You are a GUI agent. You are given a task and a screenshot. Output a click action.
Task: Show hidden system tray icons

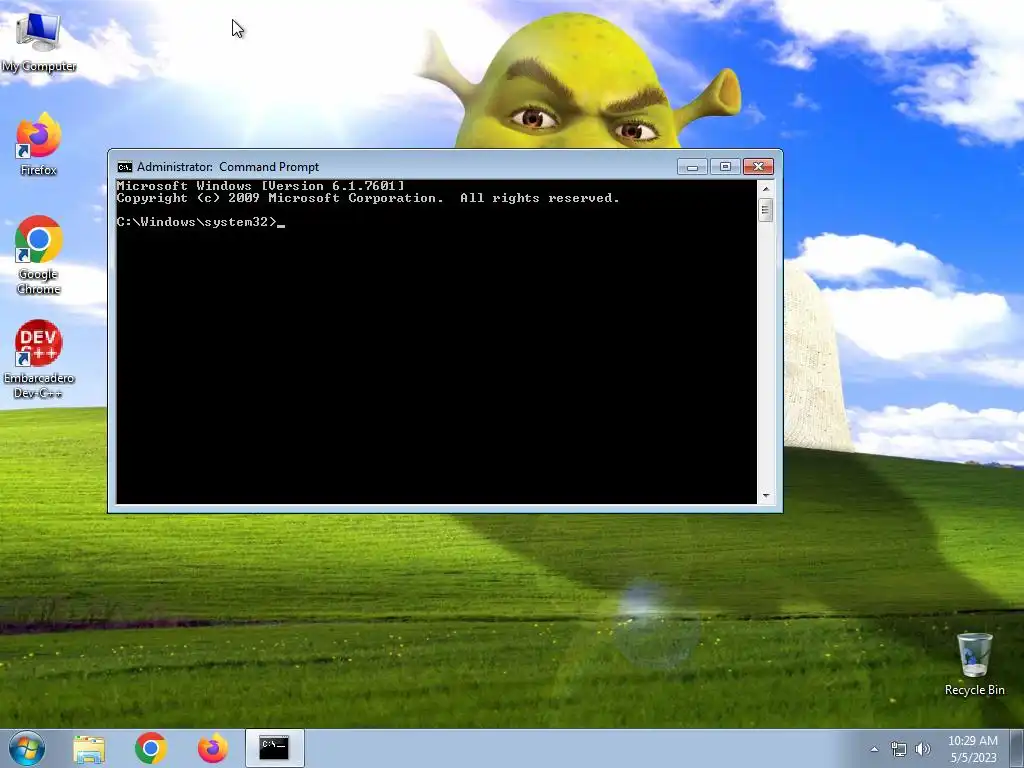tap(874, 749)
